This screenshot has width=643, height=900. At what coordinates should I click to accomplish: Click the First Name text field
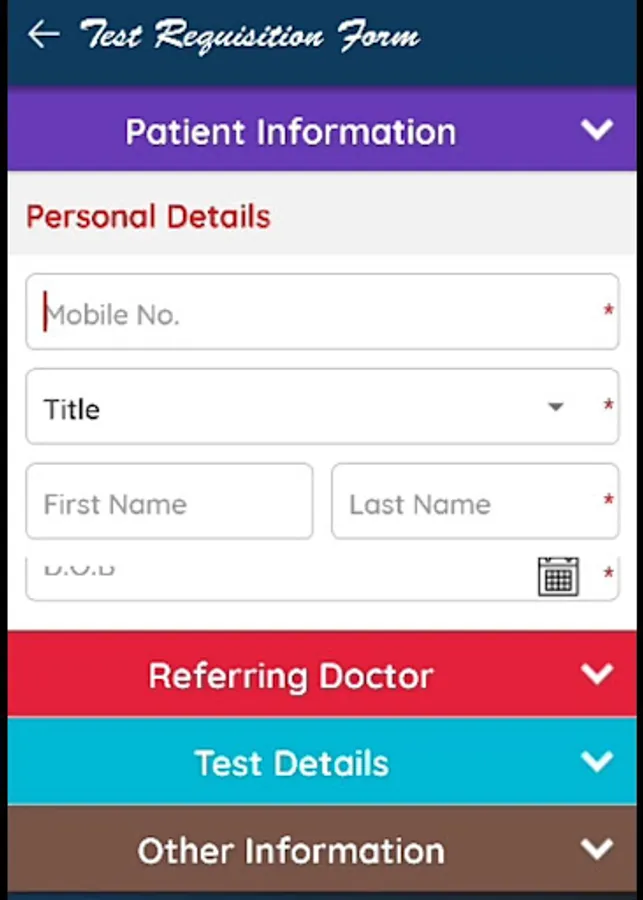tap(169, 502)
